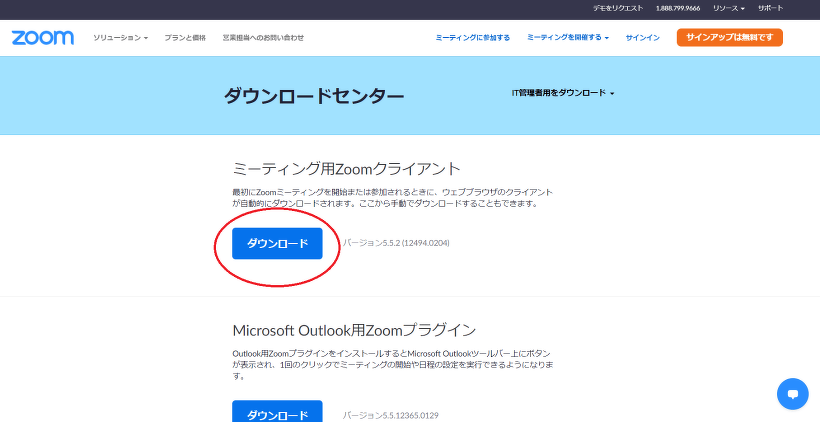Open the リソース dropdown in top bar
Screen dimensions: 820x422
pos(728,8)
